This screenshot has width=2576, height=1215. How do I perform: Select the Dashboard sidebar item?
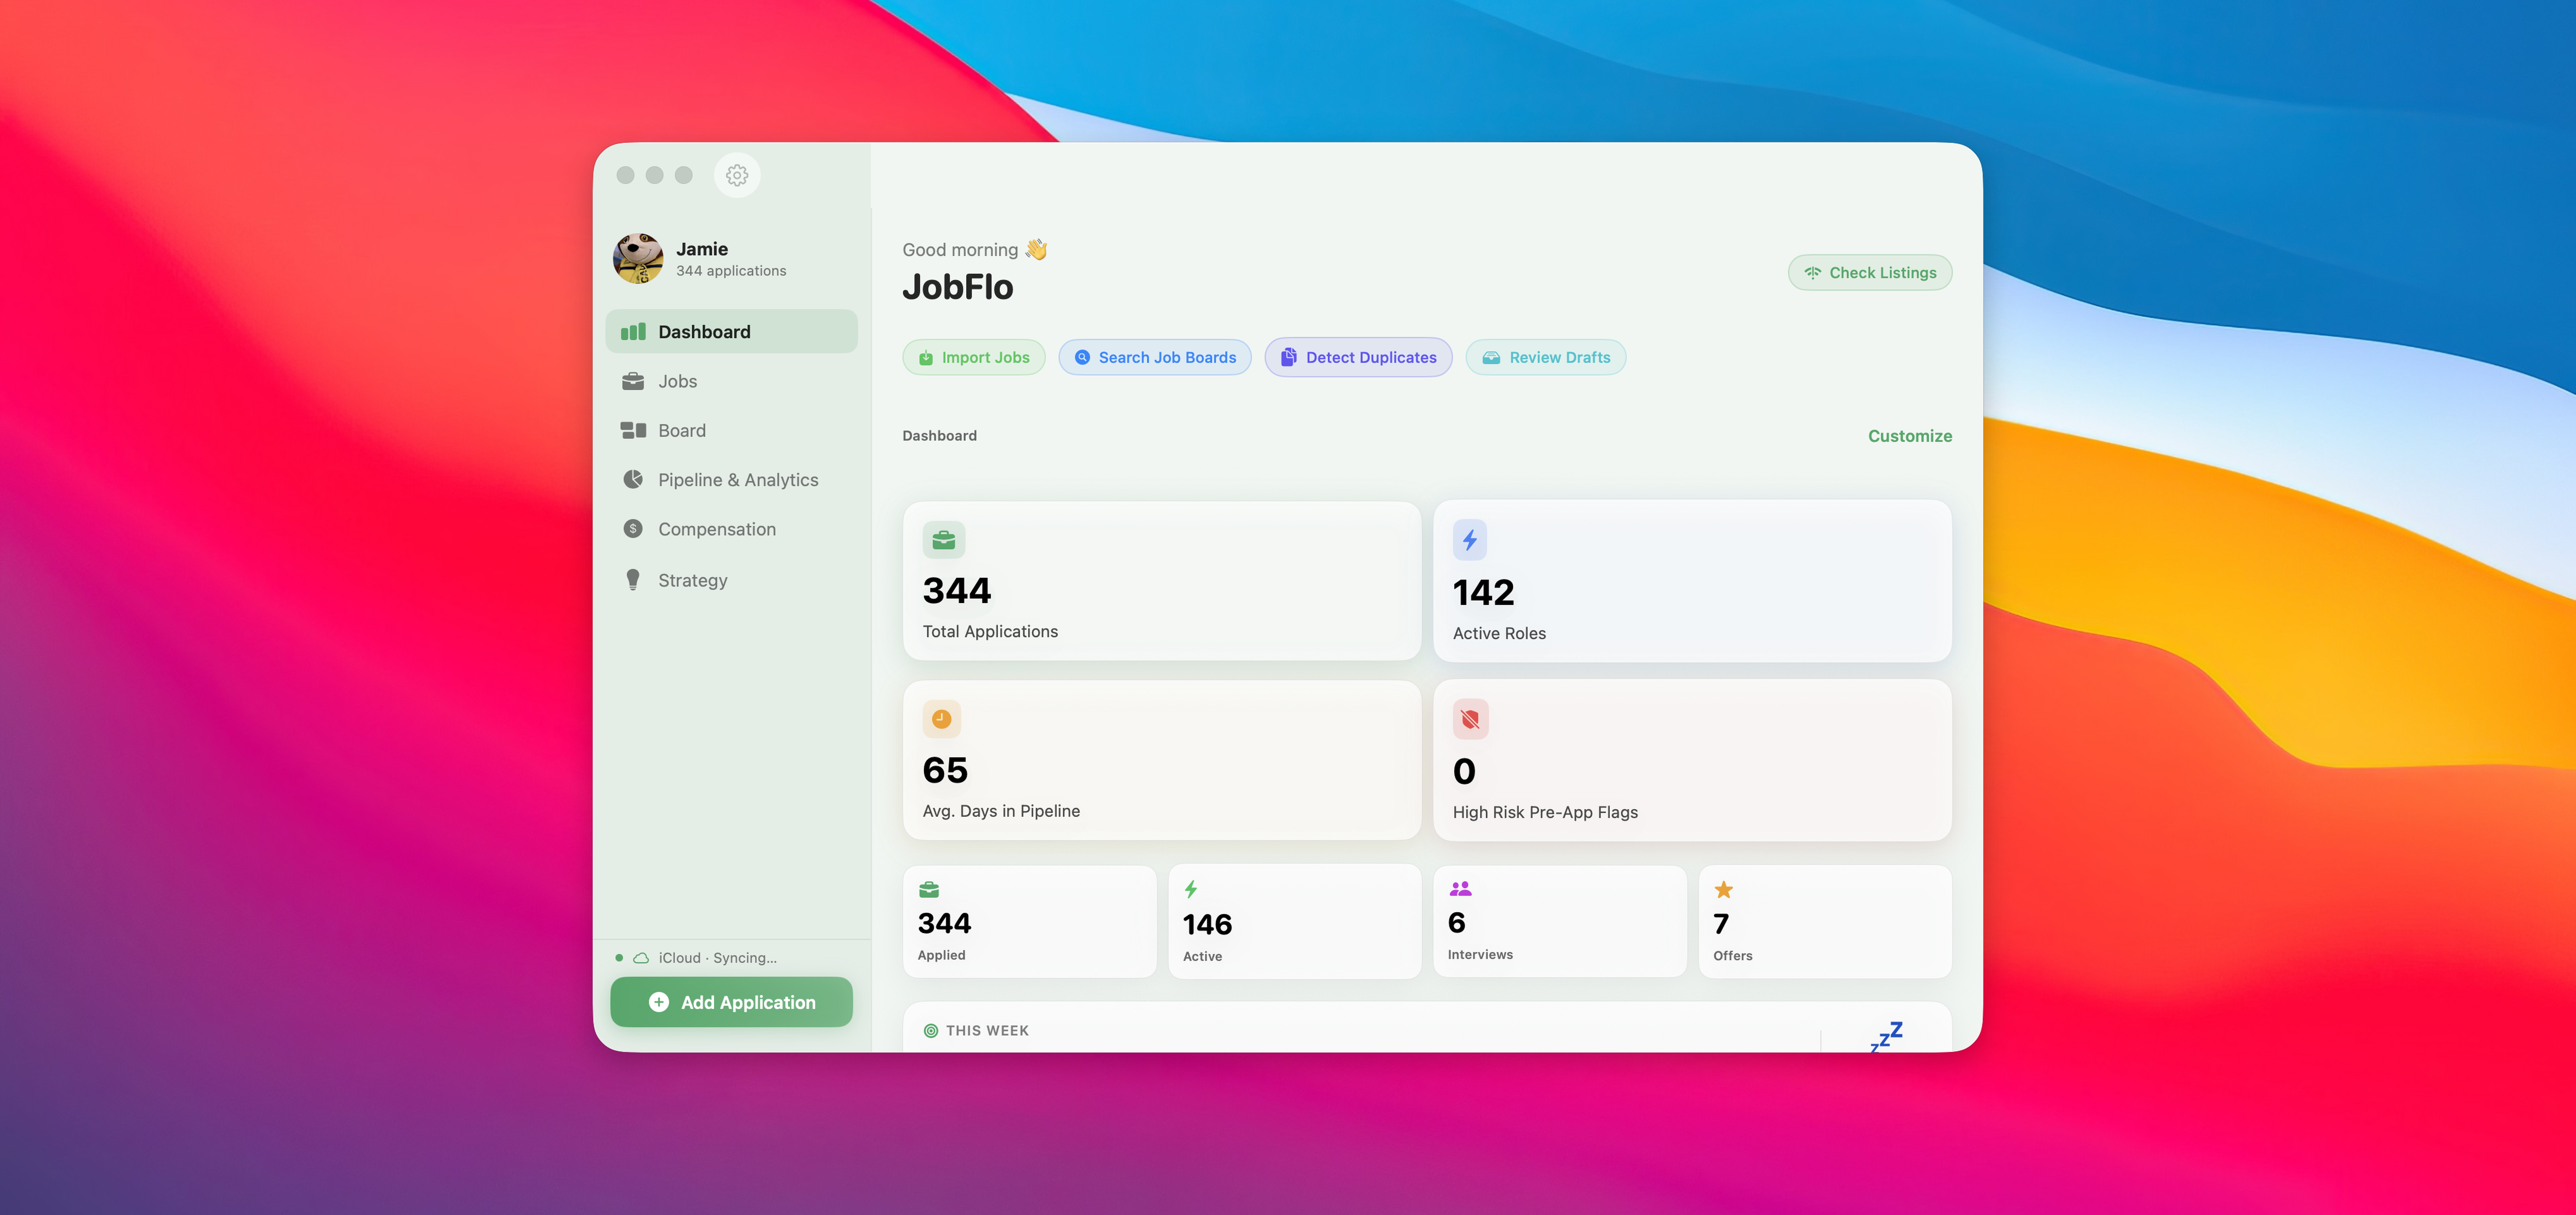[x=731, y=332]
